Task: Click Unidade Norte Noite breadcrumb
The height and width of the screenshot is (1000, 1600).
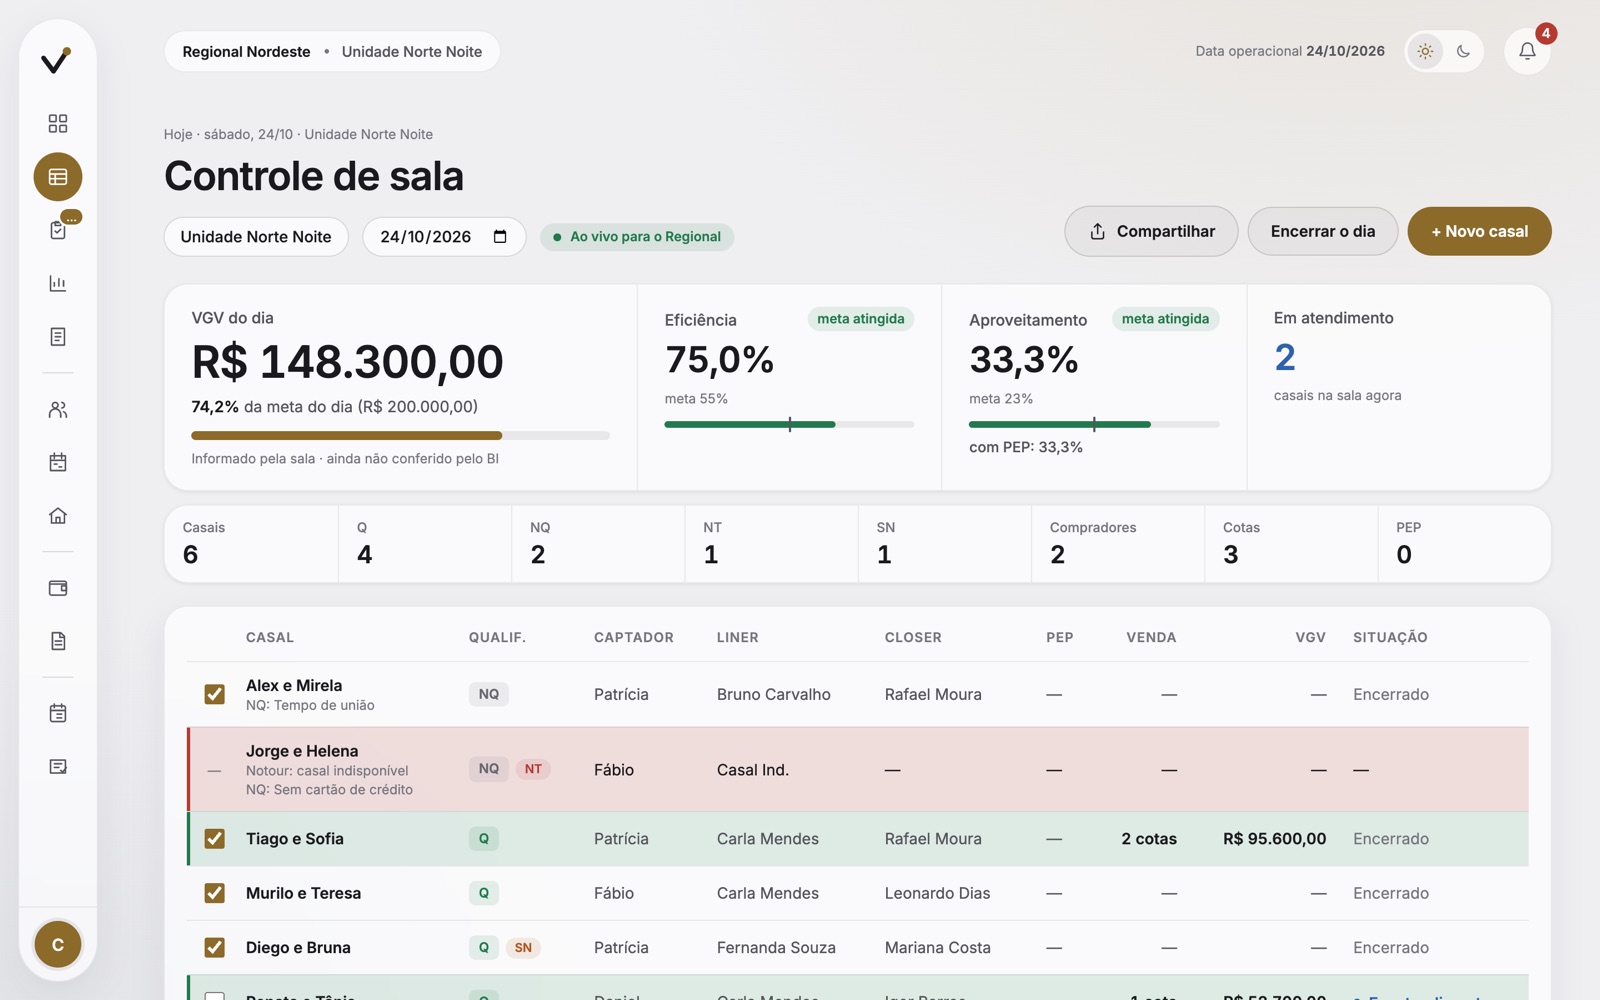Action: [412, 52]
